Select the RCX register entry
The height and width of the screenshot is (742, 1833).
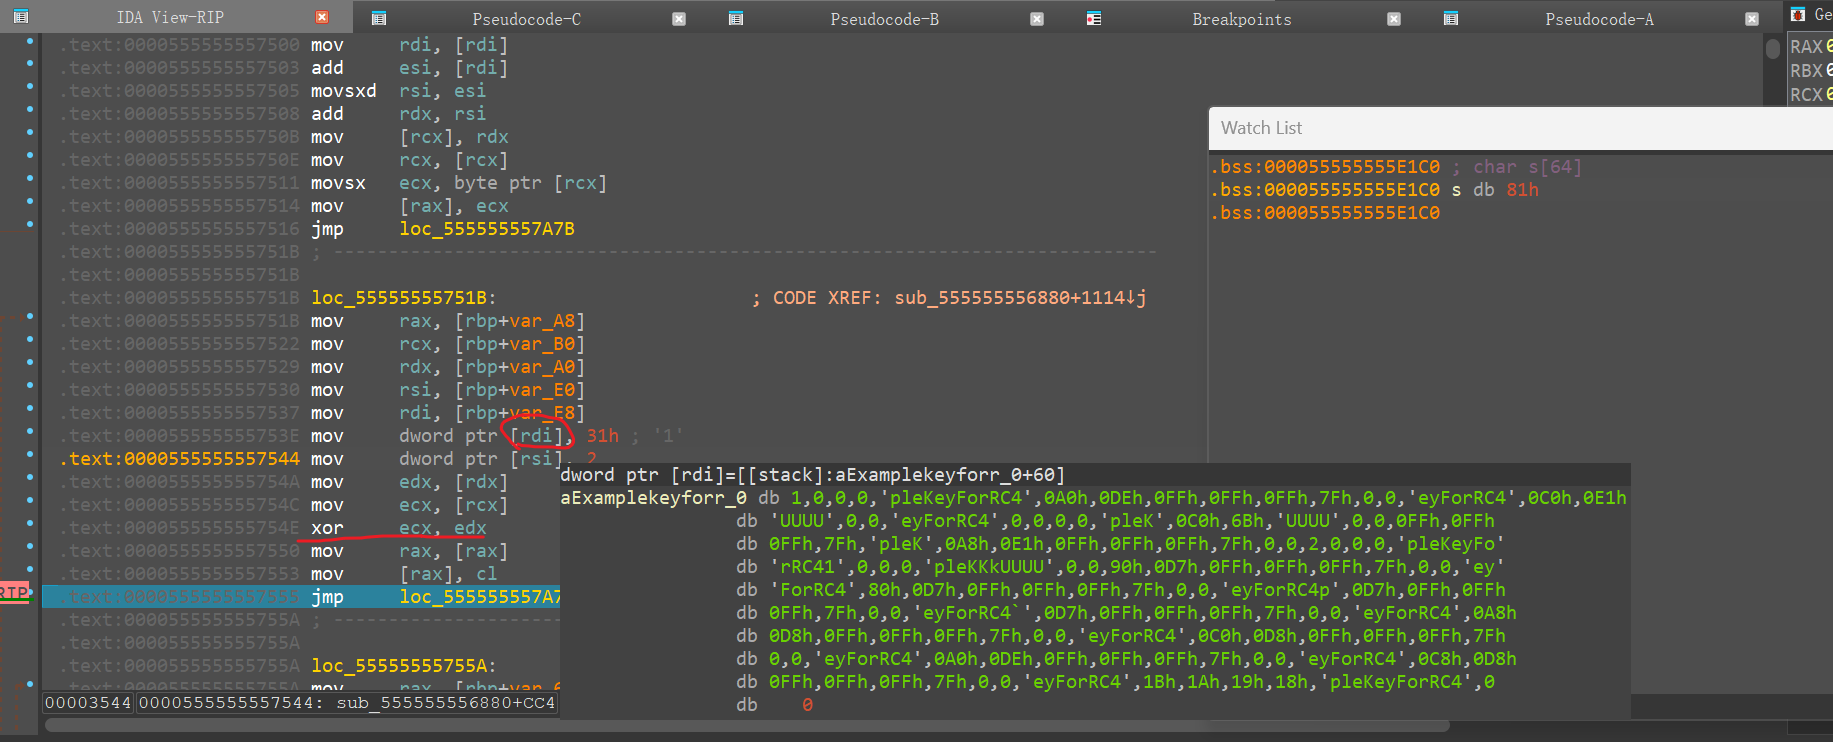(1810, 95)
